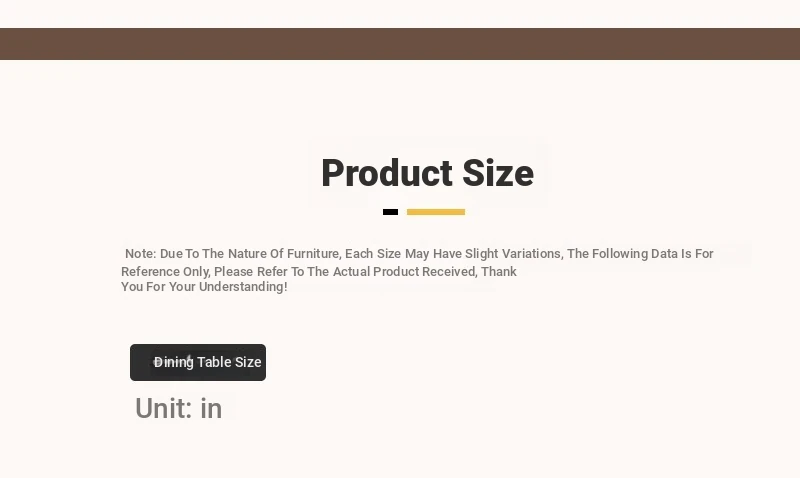Screen dimensions: 800x478
Task: Click the middle faint square below banner
Action: 44,76
